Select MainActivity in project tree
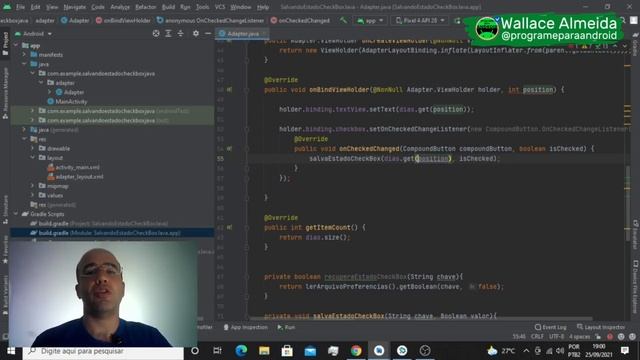Screen dimensions: 640x360 [67, 102]
